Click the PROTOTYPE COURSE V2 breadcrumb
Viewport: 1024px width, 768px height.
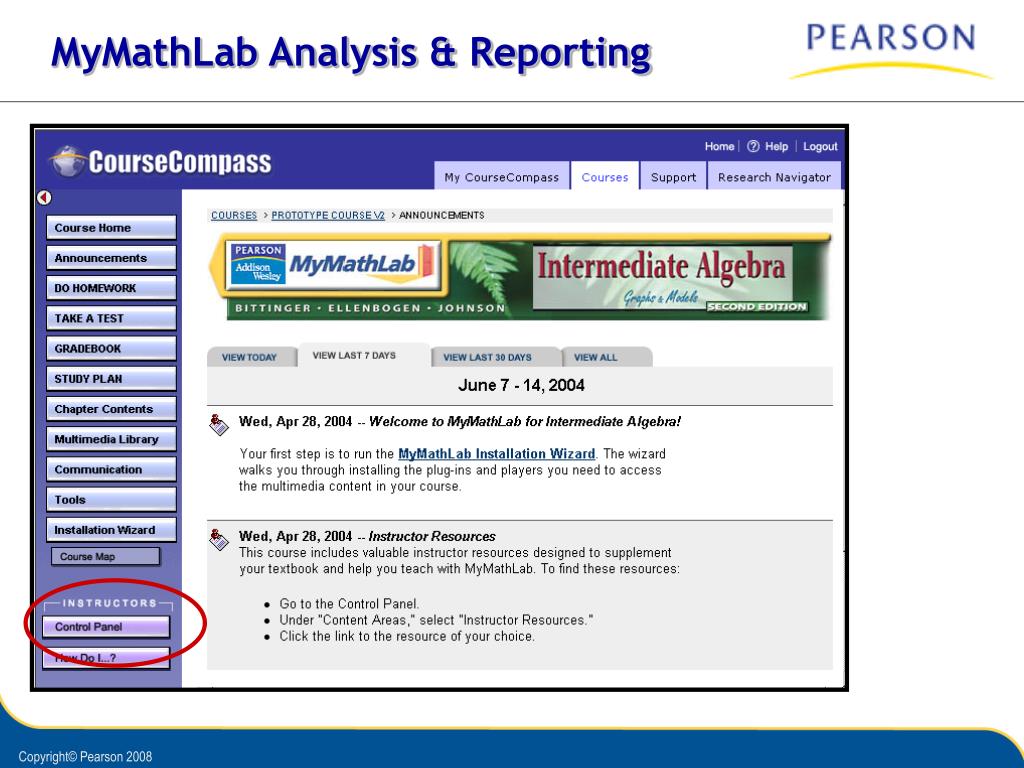(x=328, y=215)
